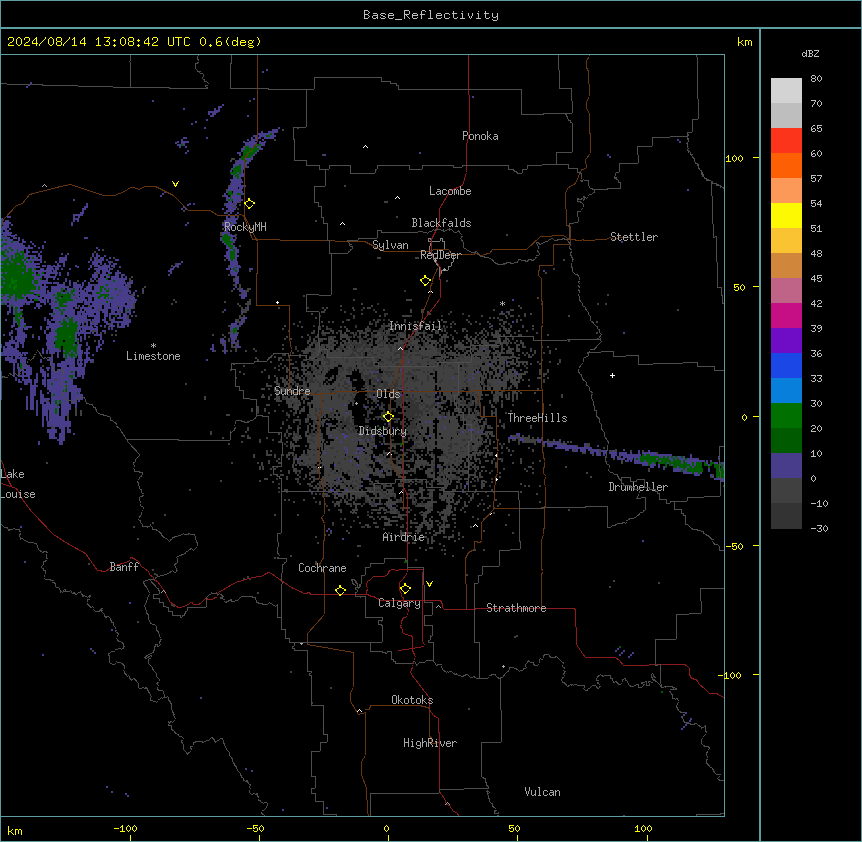Click the Didsbury town label

coord(383,431)
